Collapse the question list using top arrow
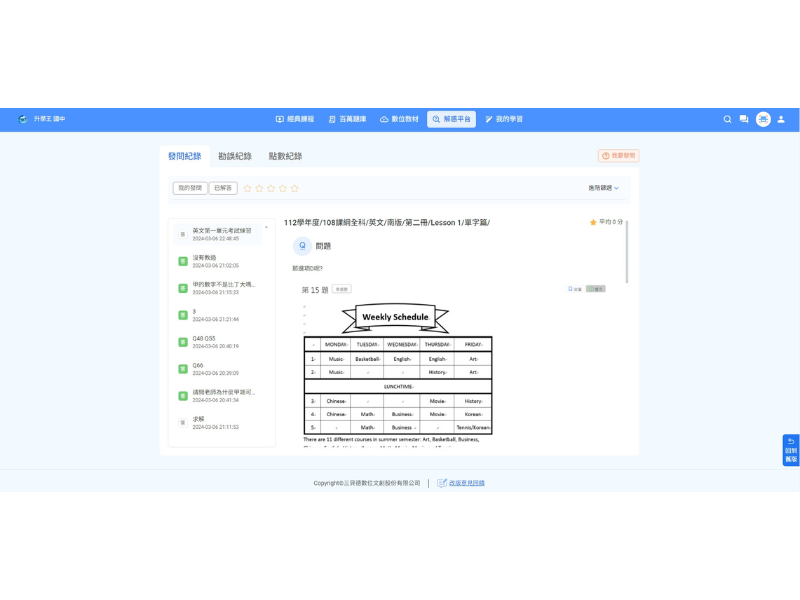Image resolution: width=800 pixels, height=600 pixels. click(x=266, y=228)
